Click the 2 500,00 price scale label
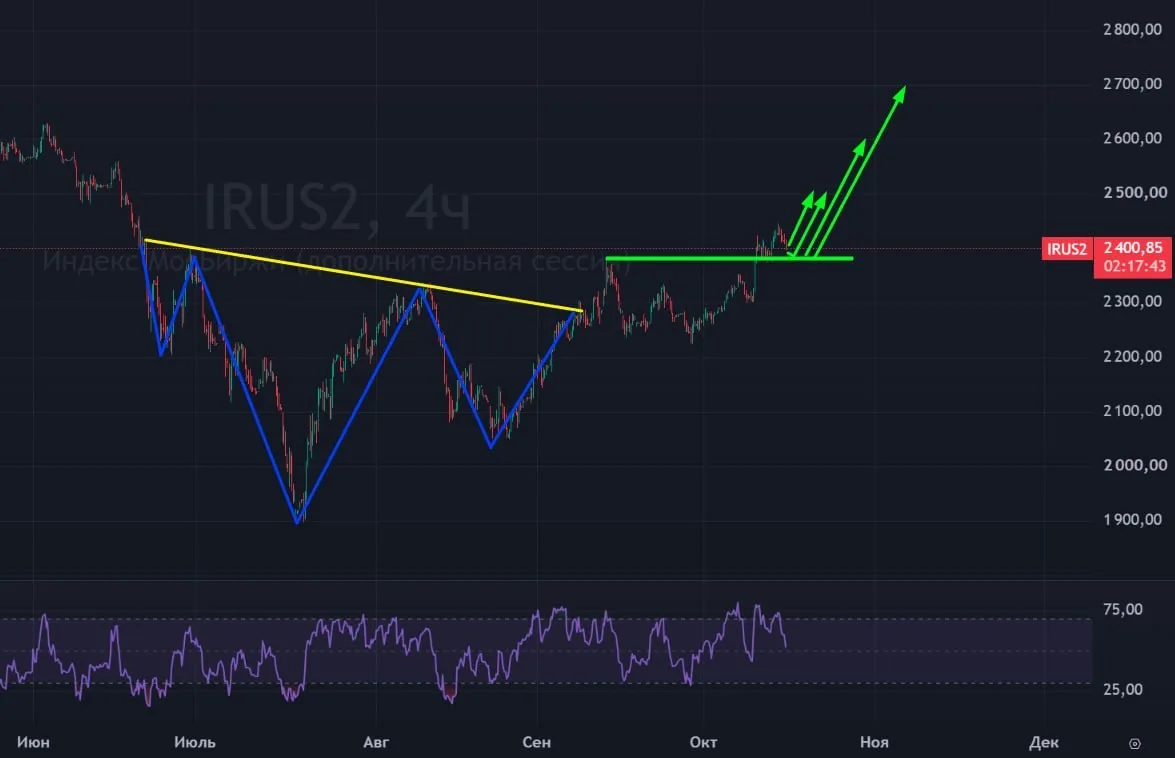 click(x=1135, y=192)
